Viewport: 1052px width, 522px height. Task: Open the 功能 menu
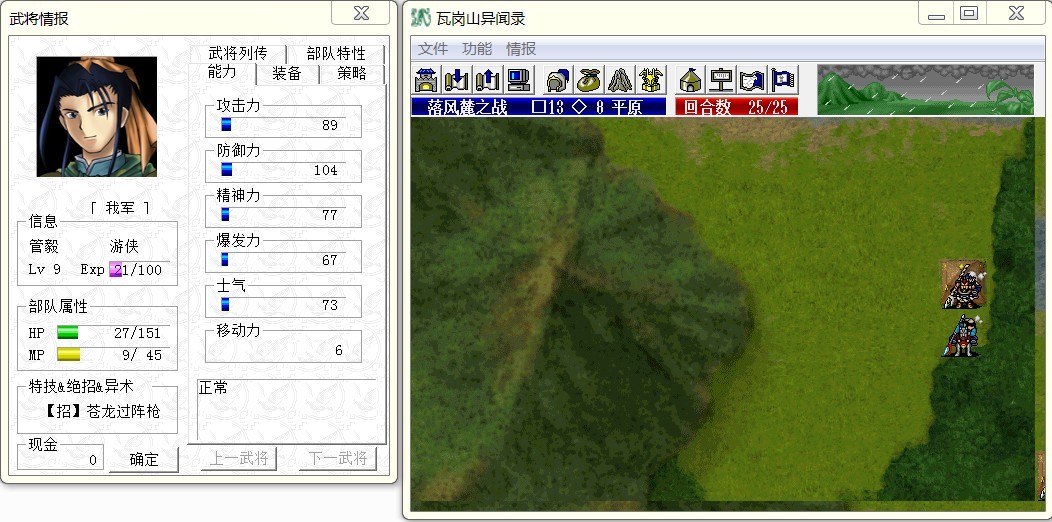pos(477,49)
